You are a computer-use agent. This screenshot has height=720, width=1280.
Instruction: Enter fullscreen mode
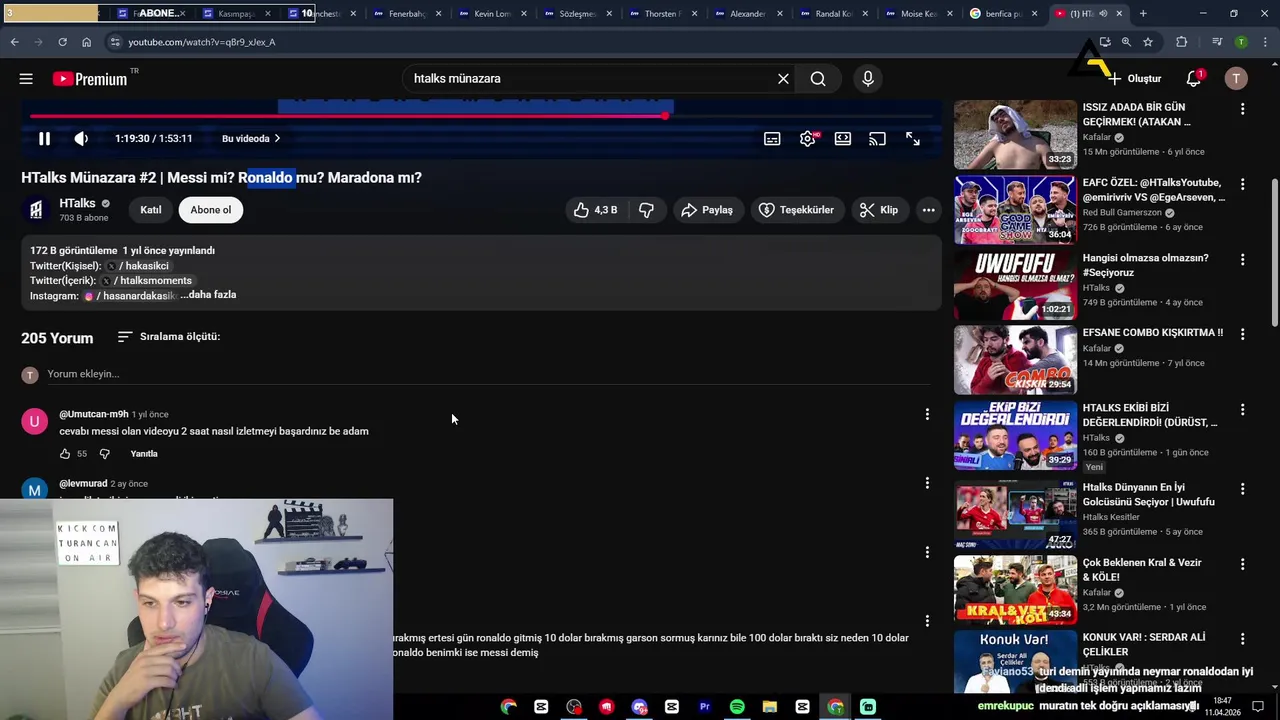(913, 139)
